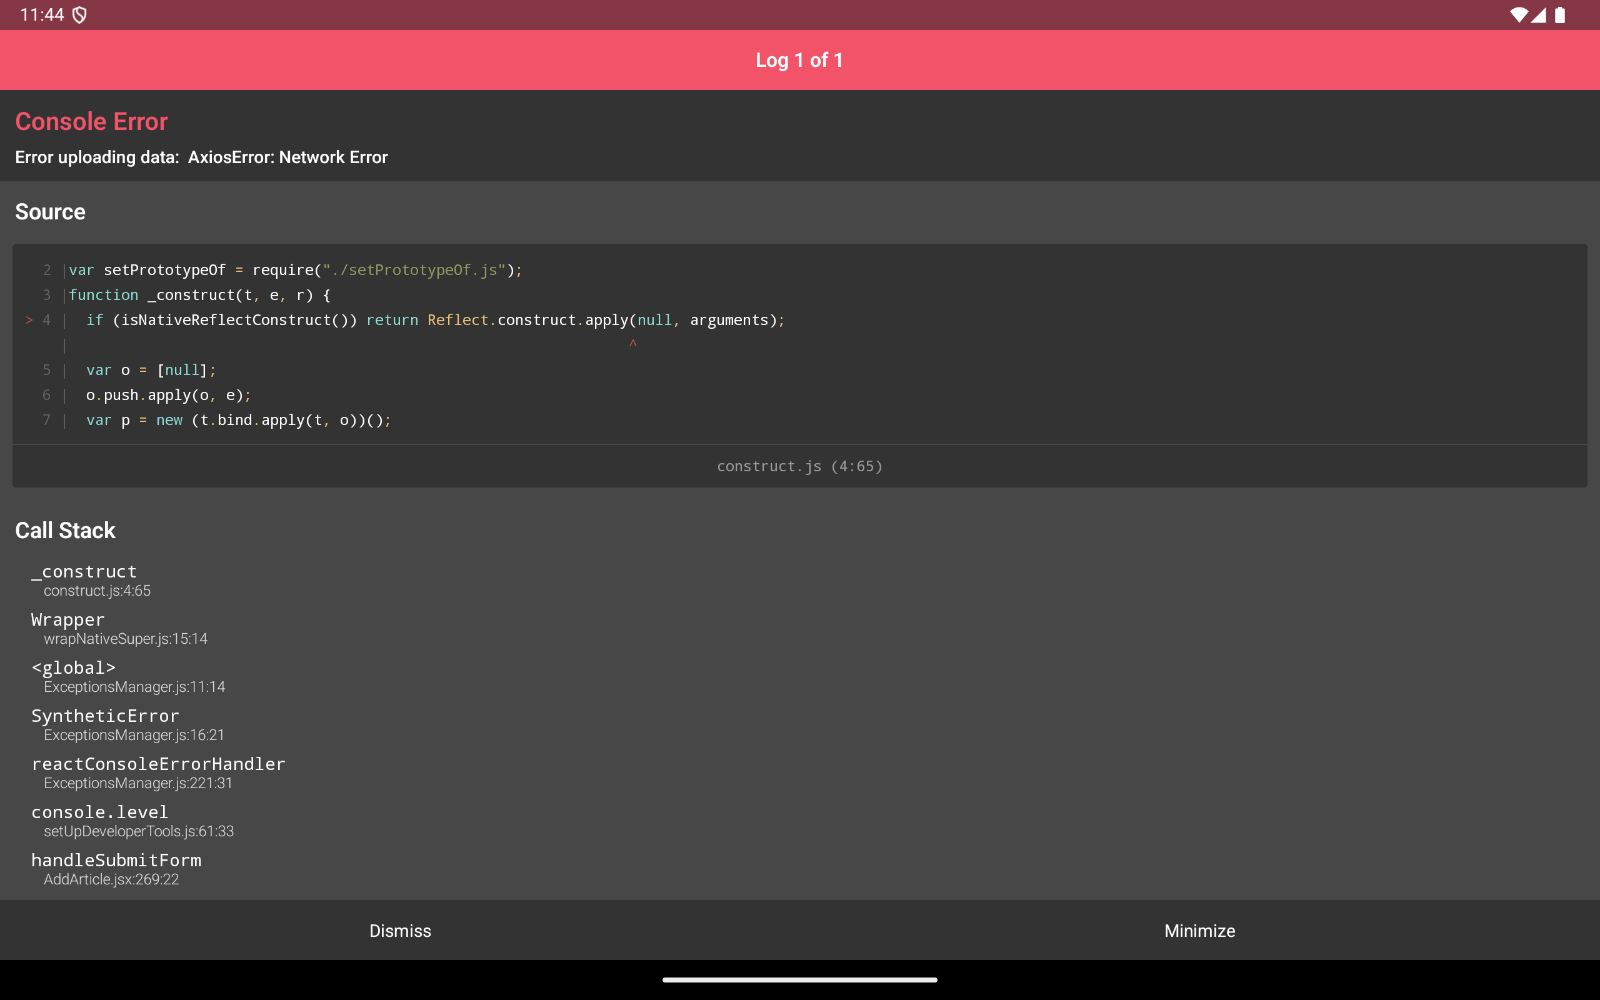Dismiss the console error log
The height and width of the screenshot is (1000, 1600).
coord(400,931)
